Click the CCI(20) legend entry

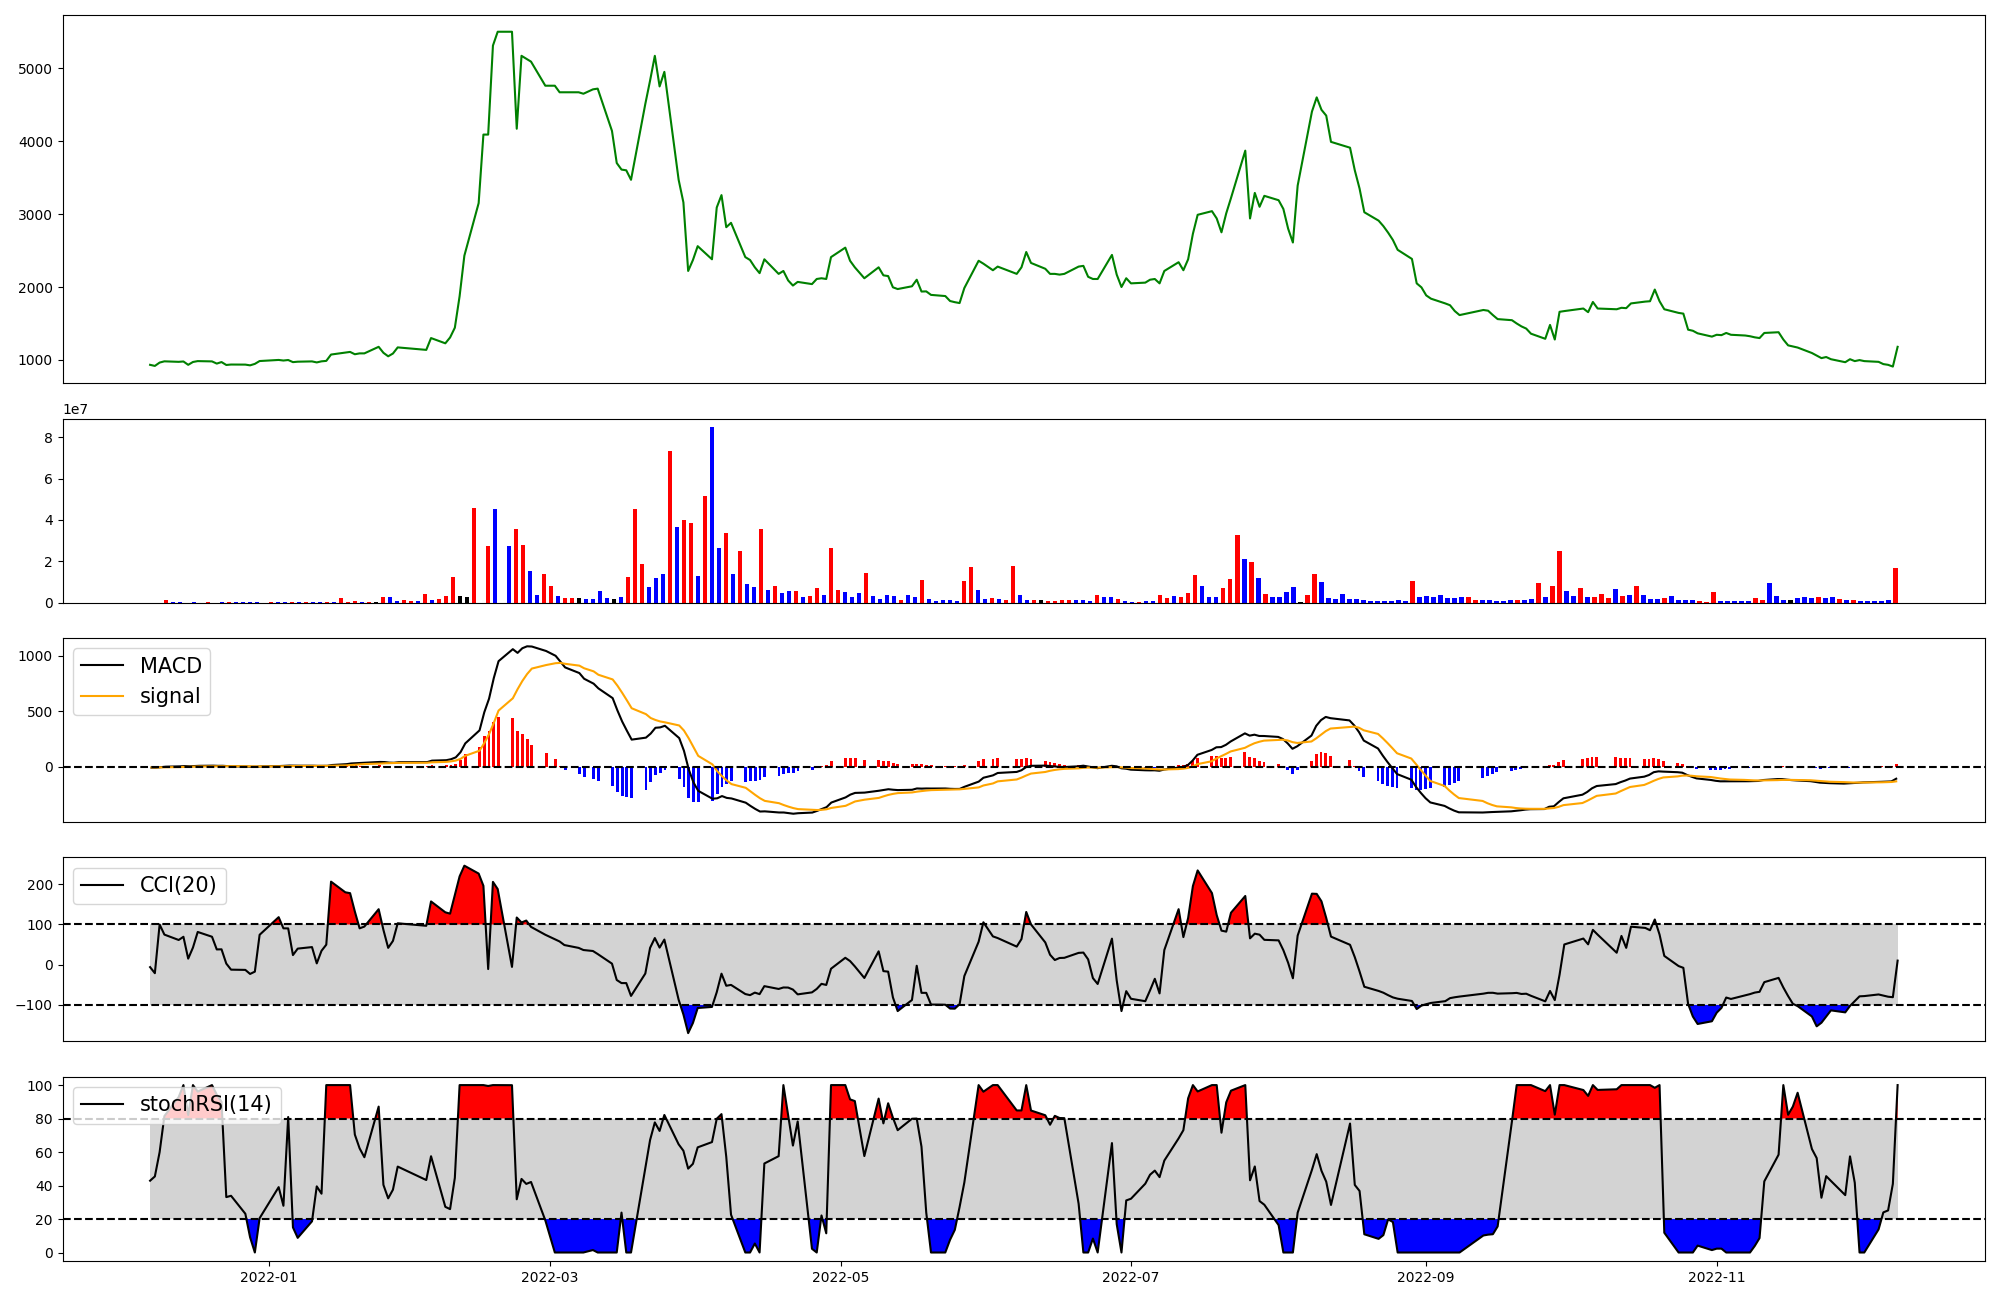177,885
